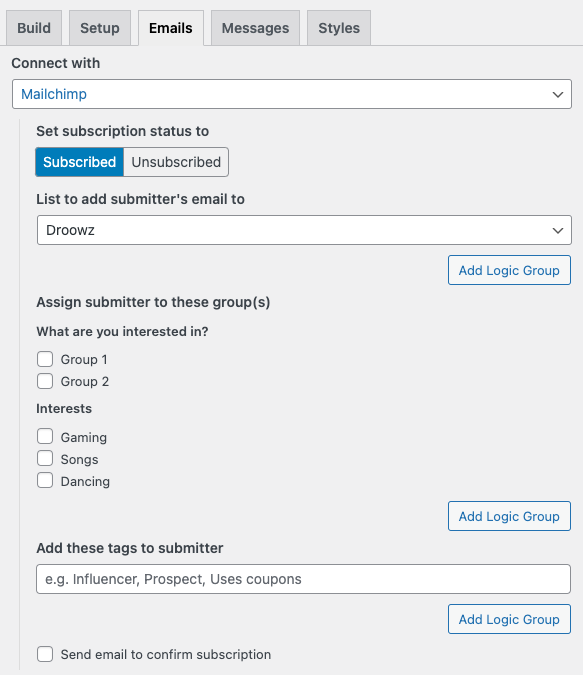
Task: Click Add Logic Group below list dropdown
Action: pyautogui.click(x=509, y=270)
